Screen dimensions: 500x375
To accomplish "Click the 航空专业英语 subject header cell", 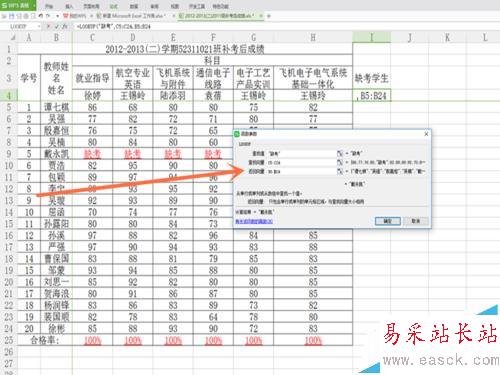I will tap(133, 78).
